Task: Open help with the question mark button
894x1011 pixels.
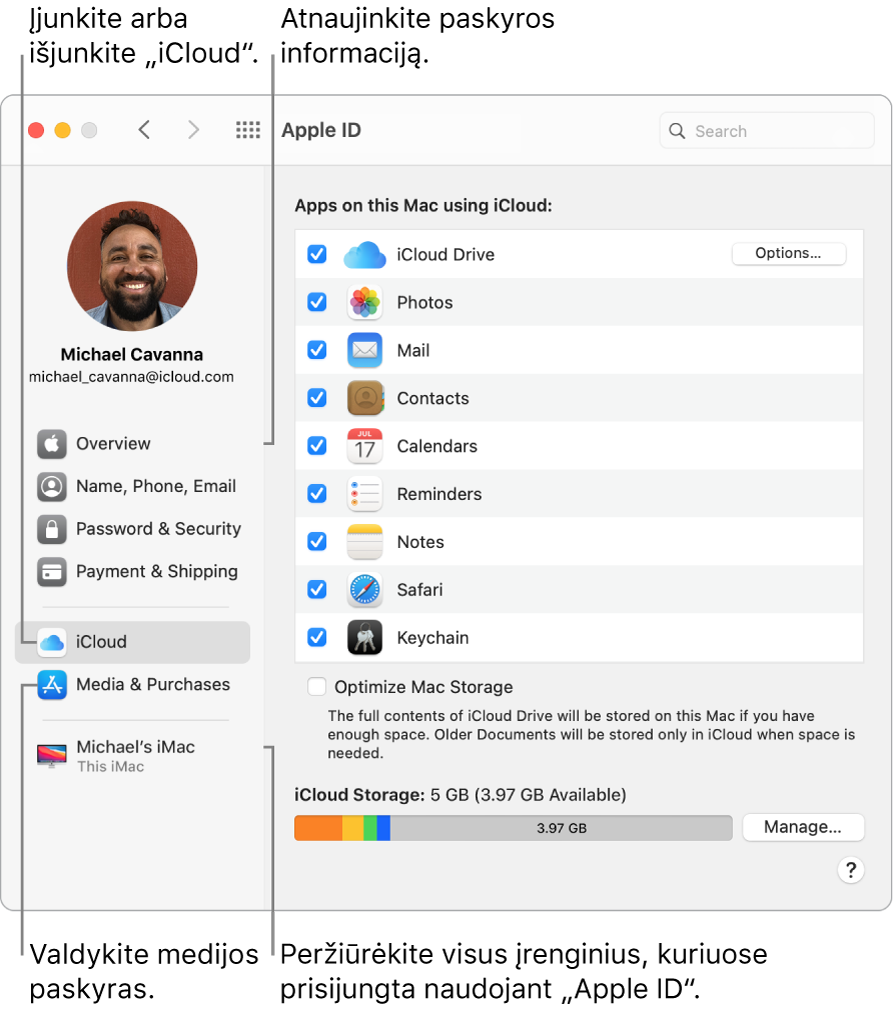Action: point(851,870)
